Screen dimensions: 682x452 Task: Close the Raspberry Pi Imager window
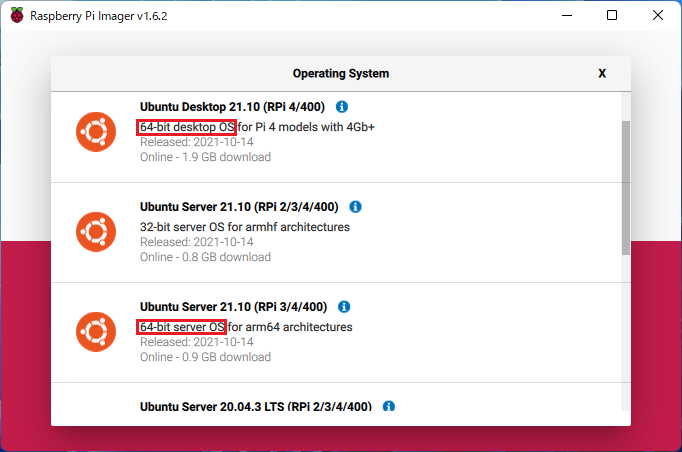(x=658, y=16)
